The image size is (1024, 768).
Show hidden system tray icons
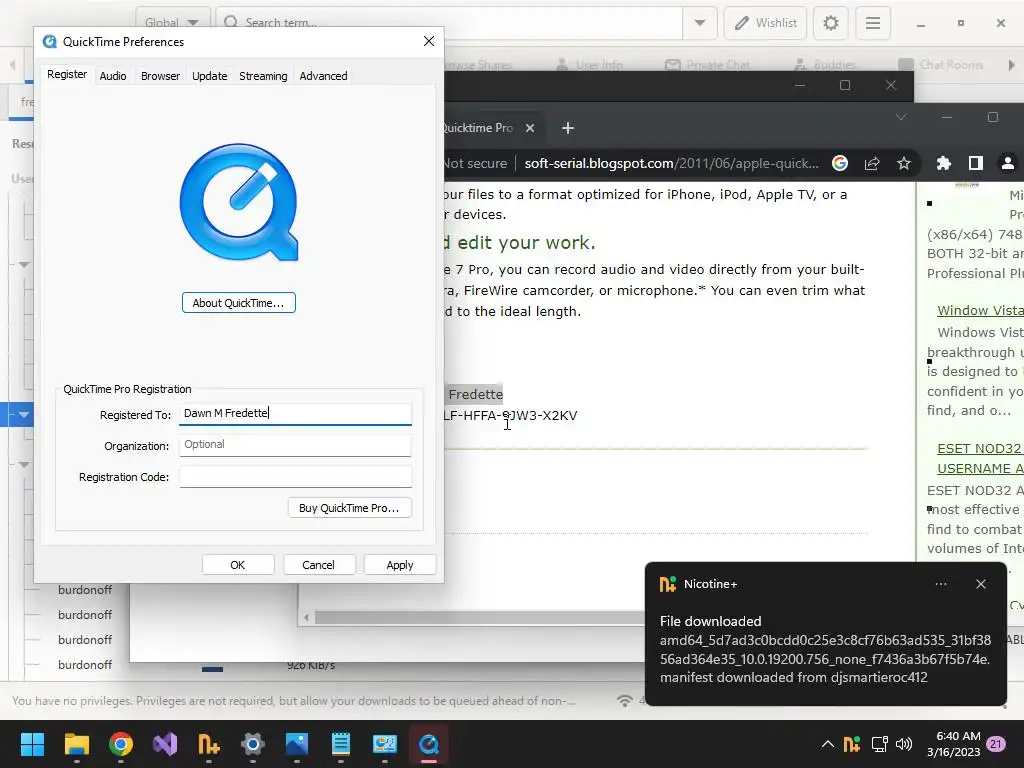827,744
